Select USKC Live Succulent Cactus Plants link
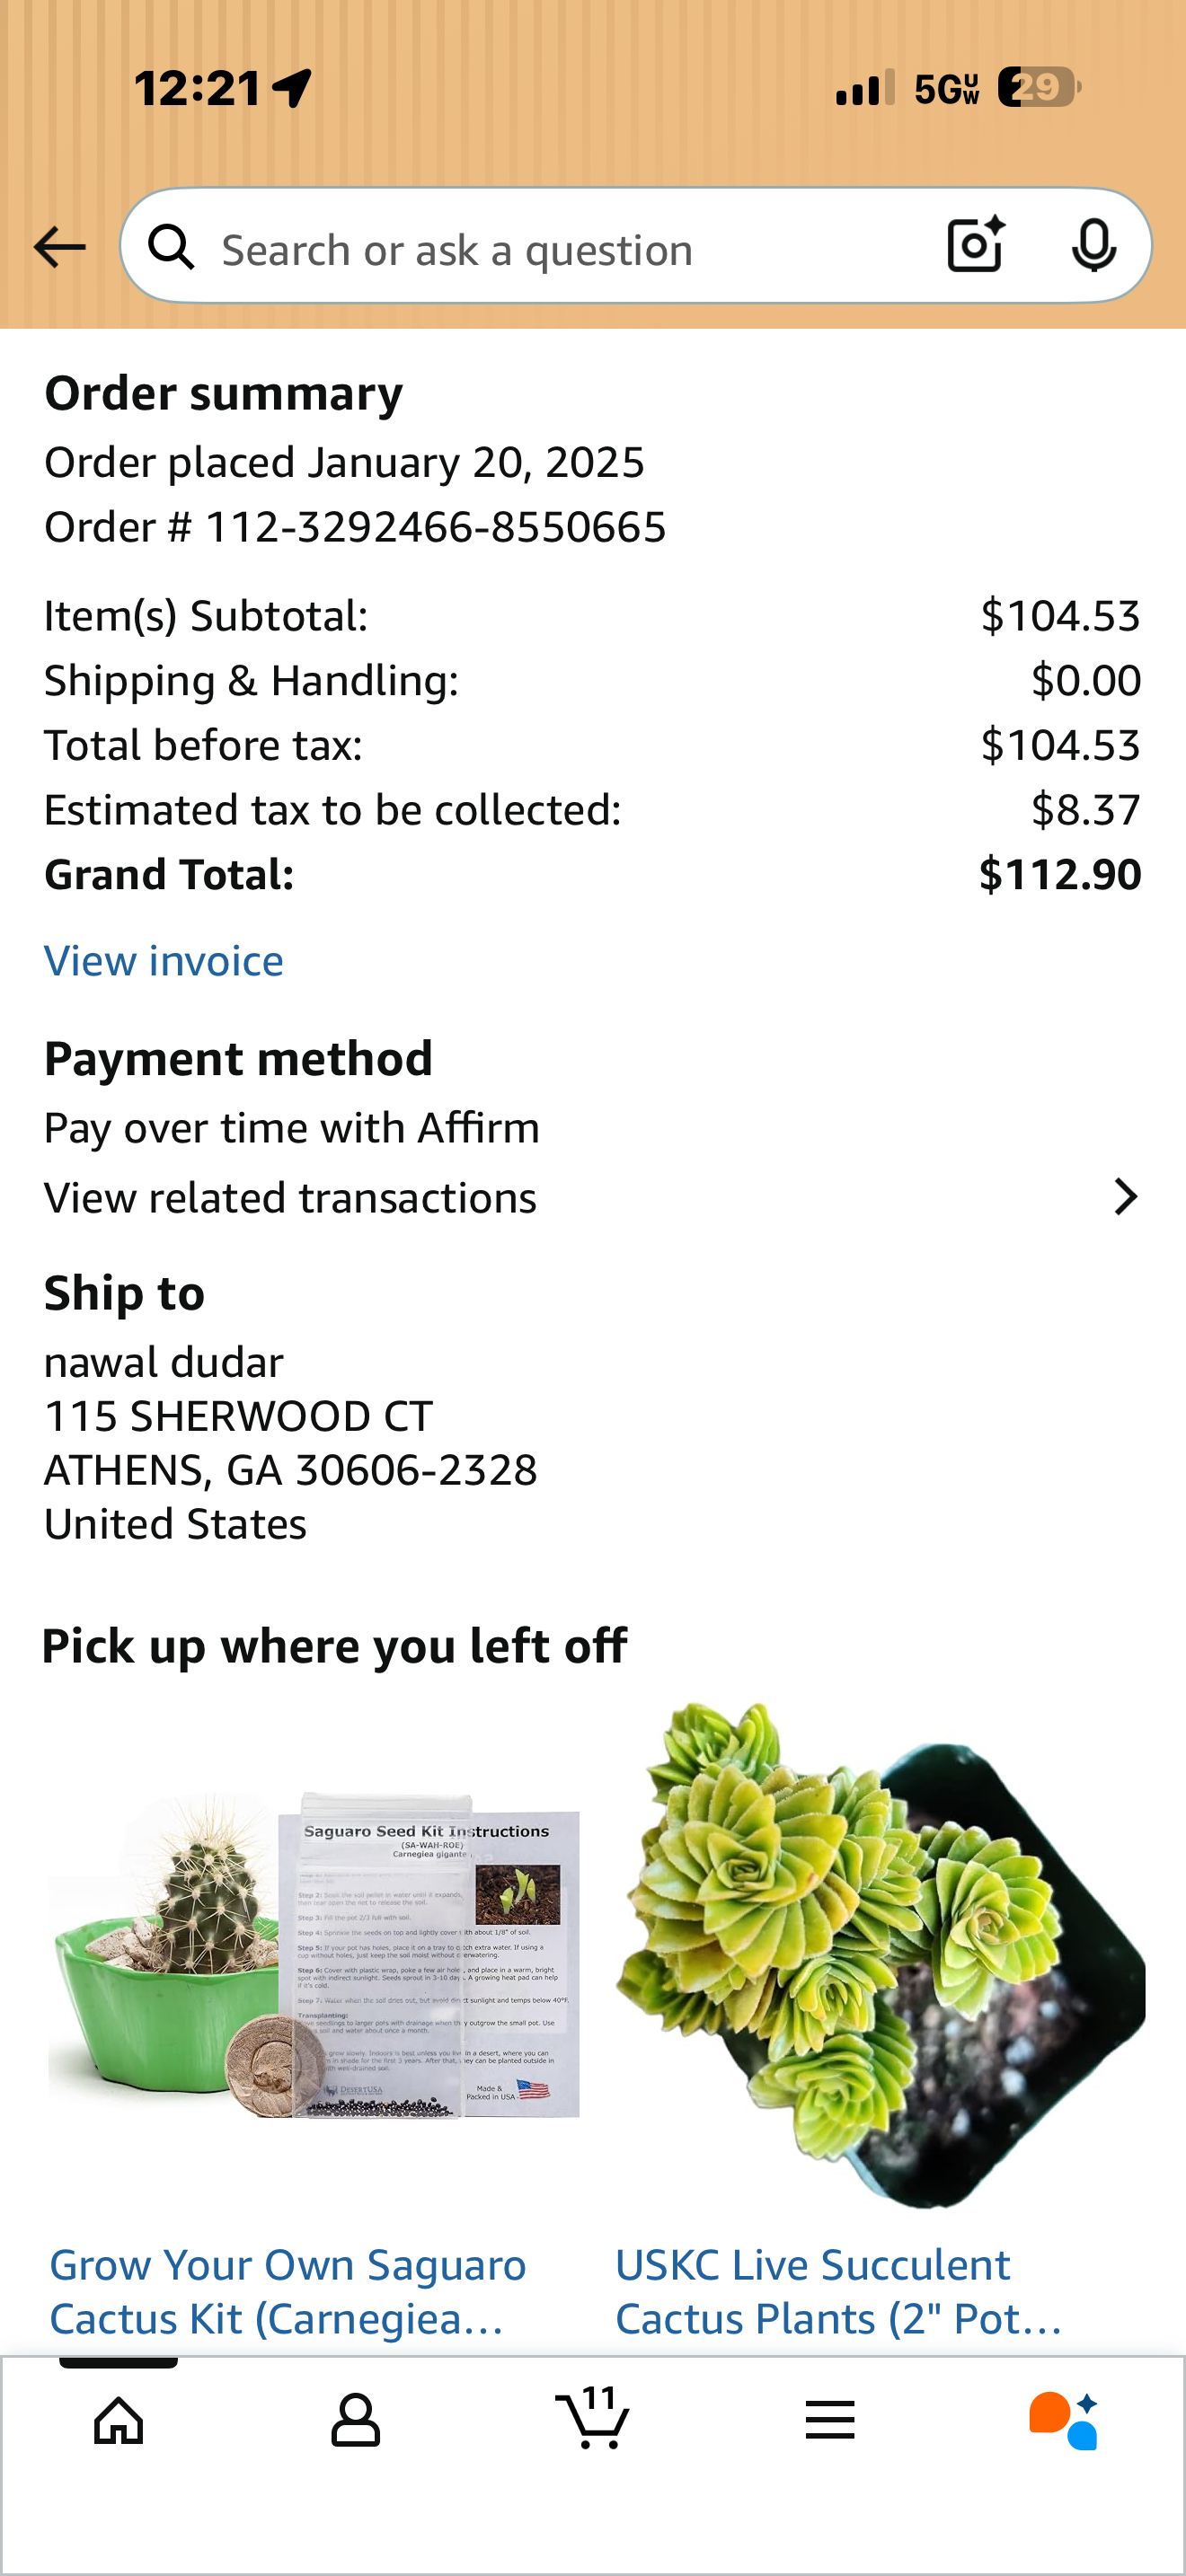1186x2576 pixels. [838, 2292]
